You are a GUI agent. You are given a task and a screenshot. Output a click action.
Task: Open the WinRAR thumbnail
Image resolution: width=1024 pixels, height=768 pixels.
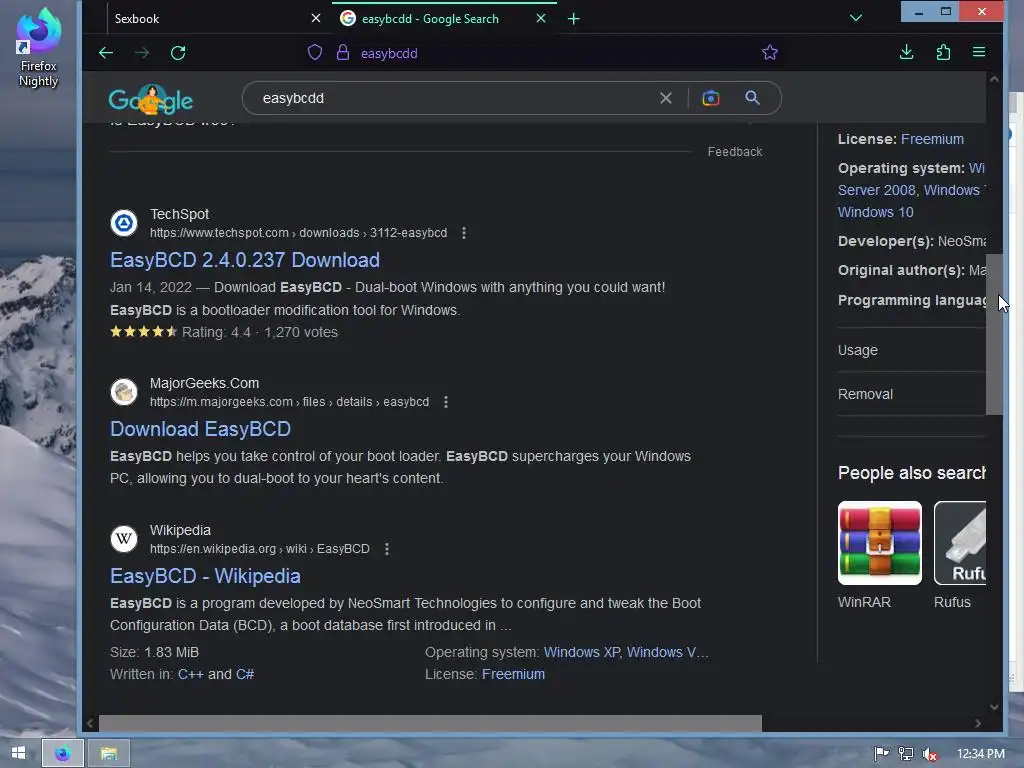[880, 543]
